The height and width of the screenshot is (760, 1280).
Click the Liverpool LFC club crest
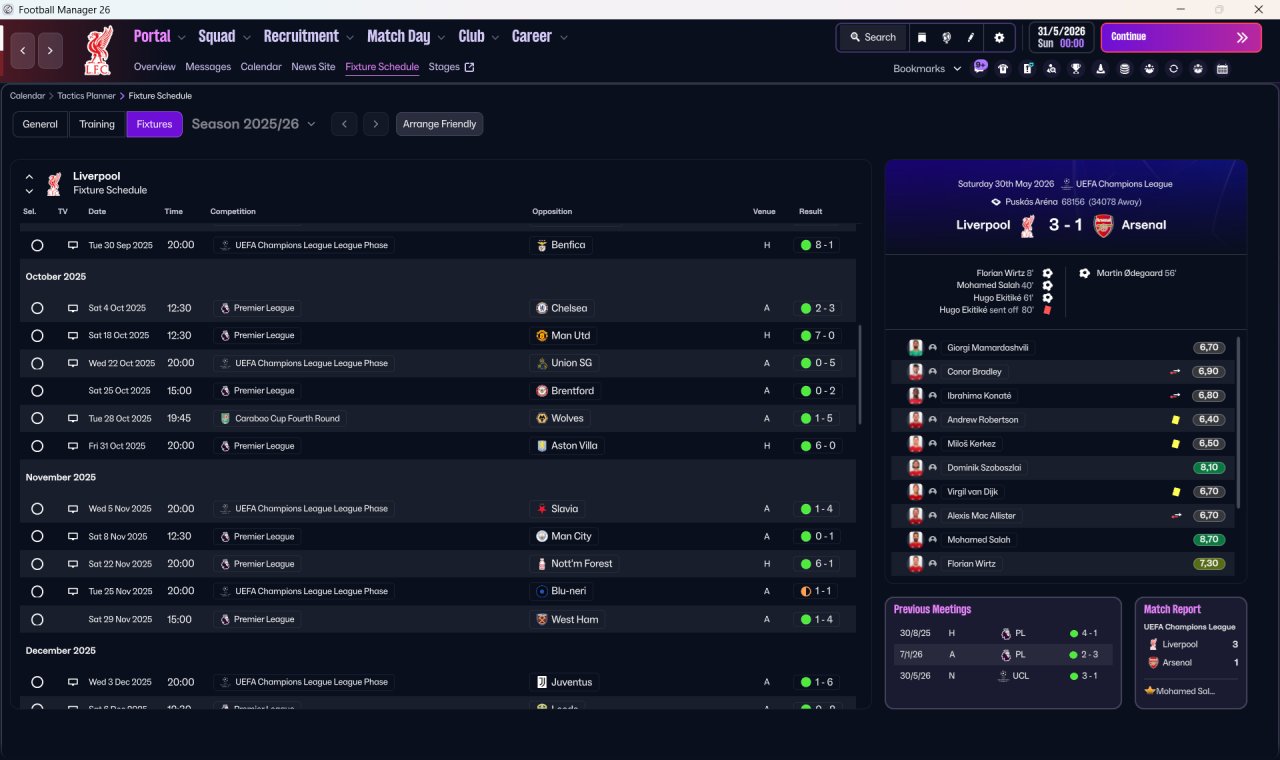[97, 50]
